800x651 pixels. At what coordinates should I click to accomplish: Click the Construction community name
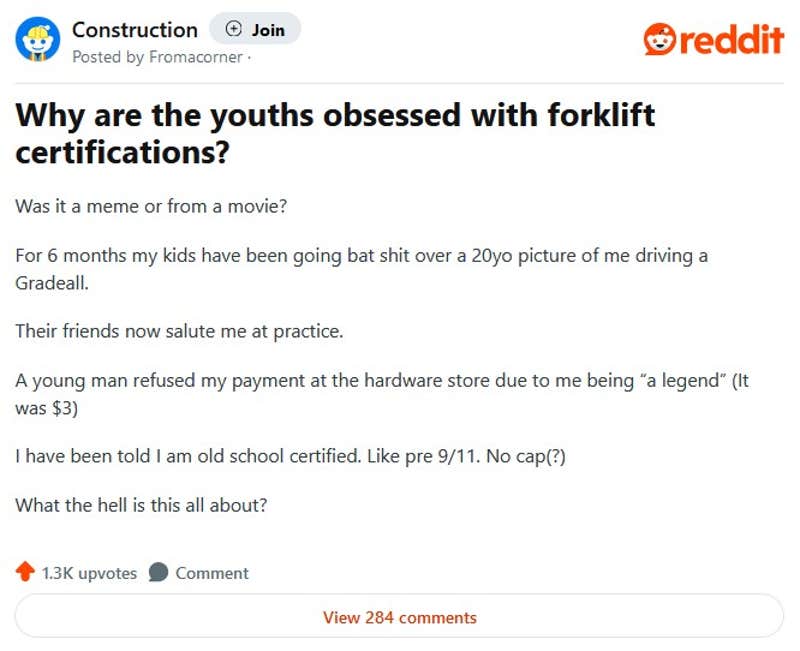point(134,29)
